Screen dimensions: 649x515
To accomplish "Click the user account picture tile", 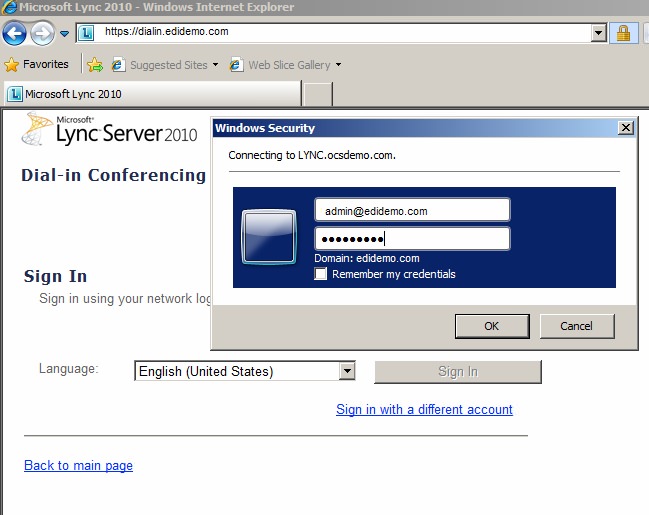I will pos(269,237).
